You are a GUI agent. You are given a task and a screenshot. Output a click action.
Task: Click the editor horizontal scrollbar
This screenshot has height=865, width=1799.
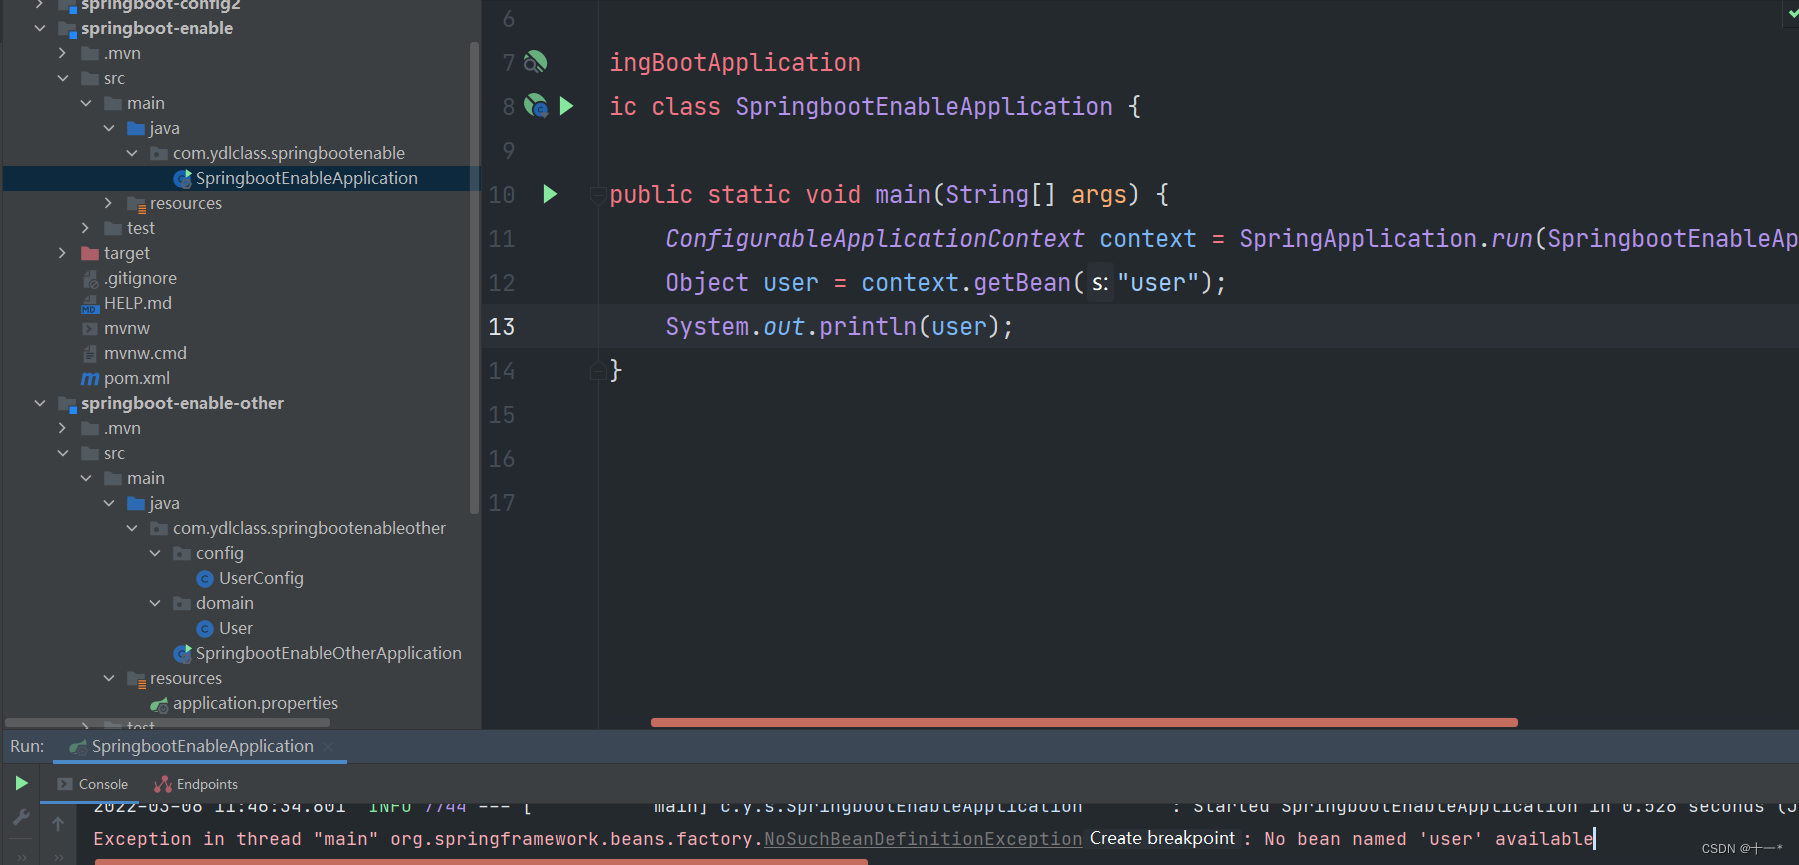(1084, 722)
